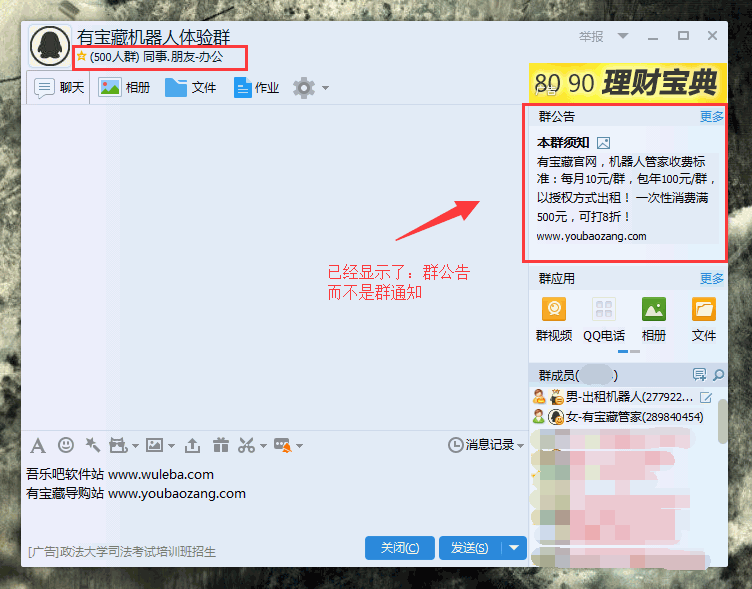Open the 文件 files tab

click(191, 88)
